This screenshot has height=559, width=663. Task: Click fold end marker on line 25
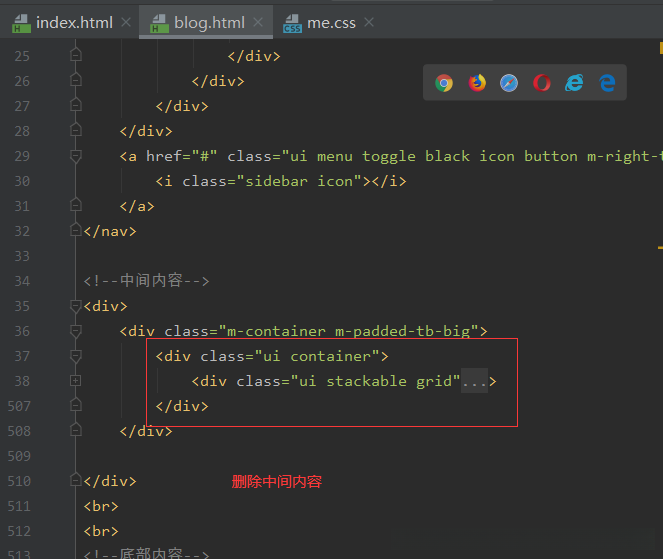[76, 55]
